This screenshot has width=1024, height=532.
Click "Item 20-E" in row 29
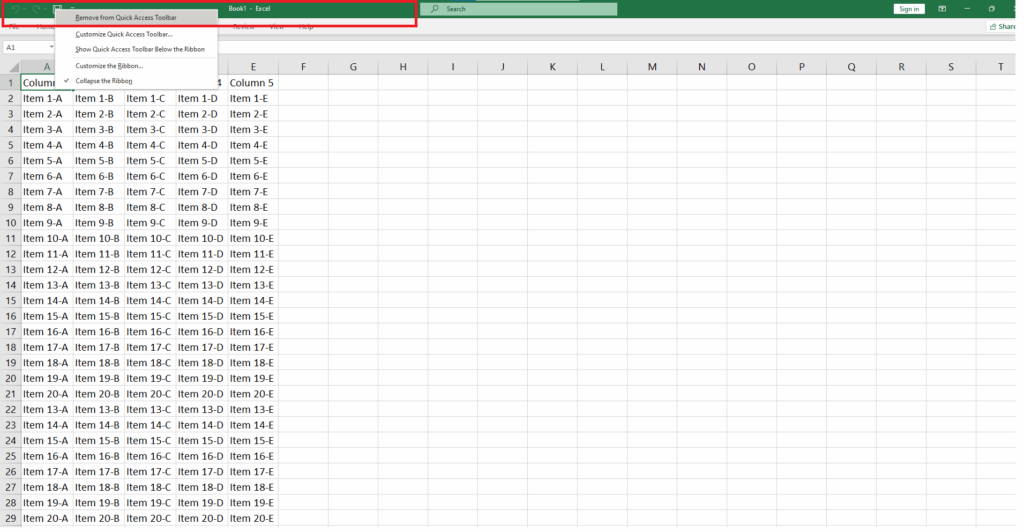(x=251, y=518)
